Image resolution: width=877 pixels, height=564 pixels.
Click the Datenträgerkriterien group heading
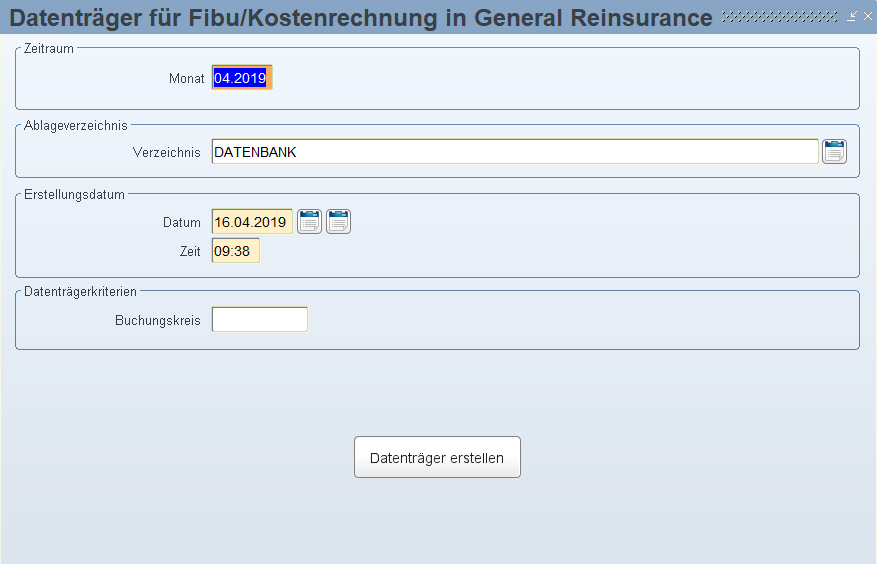[x=80, y=292]
